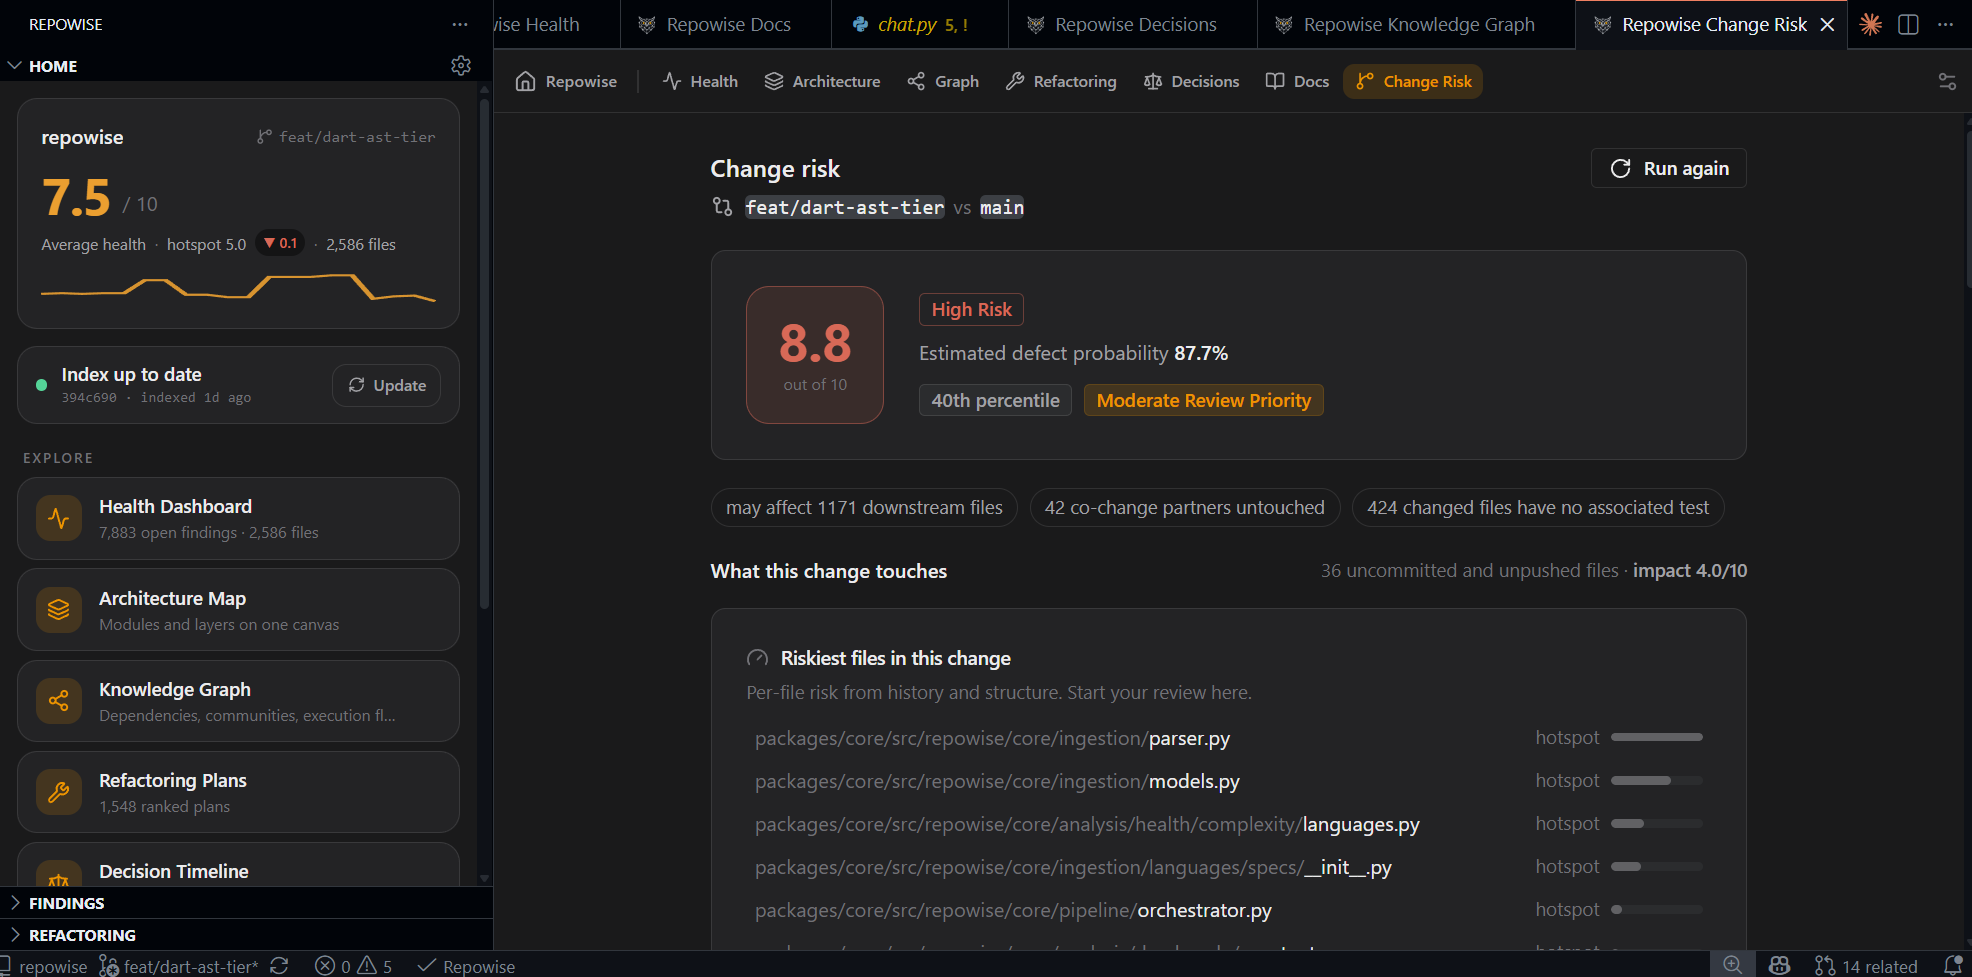Open Architecture nav item
This screenshot has height=977, width=1972.
[x=822, y=81]
